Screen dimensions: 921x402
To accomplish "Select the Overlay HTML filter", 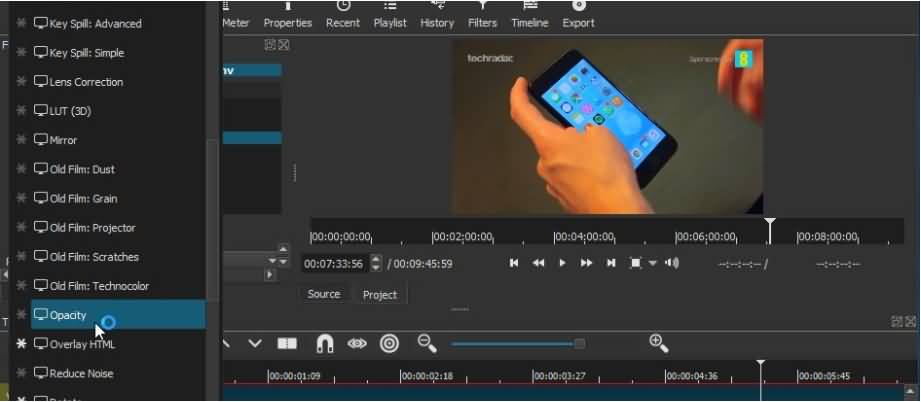I will 118,344.
